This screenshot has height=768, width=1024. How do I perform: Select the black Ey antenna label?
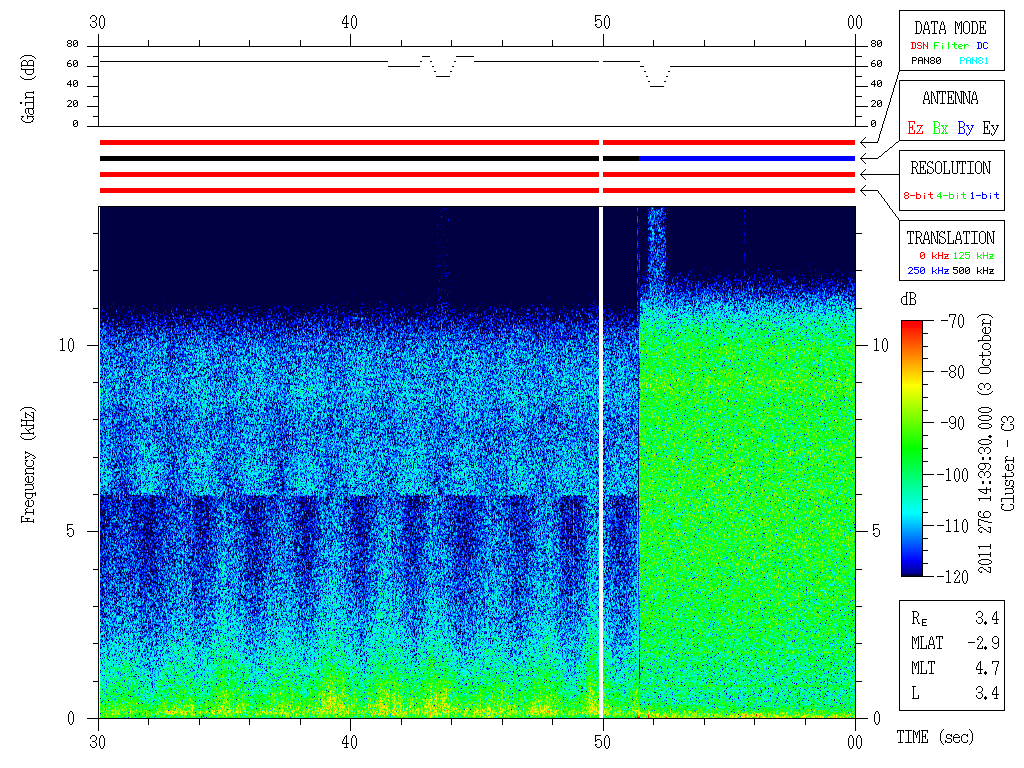click(x=991, y=128)
